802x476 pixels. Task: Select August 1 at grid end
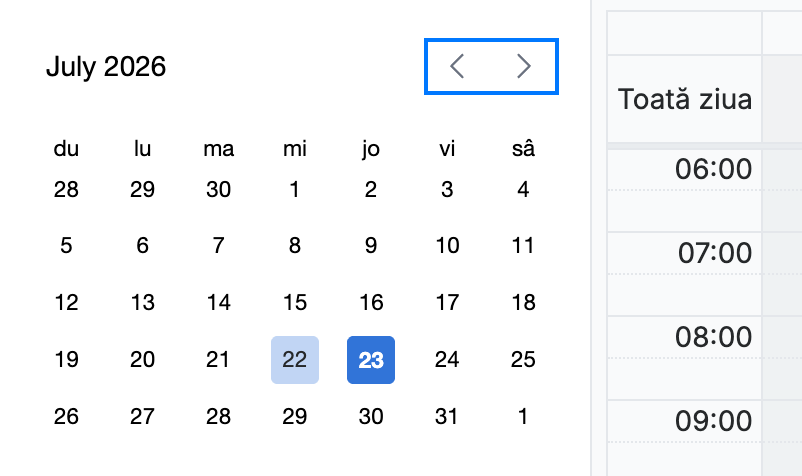tap(523, 417)
